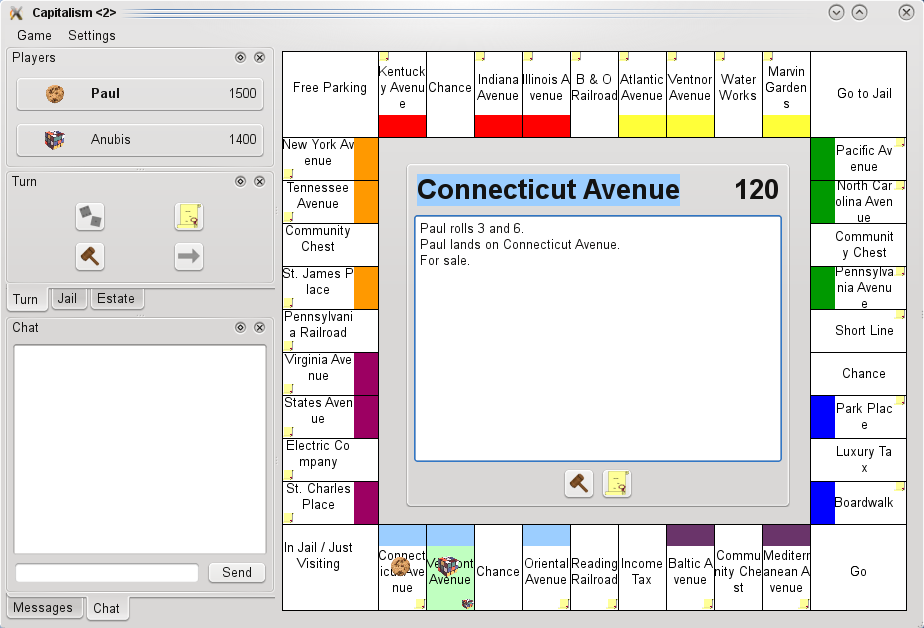924x628 pixels.
Task: Start auction using Turn panel gavel icon
Action: coord(90,256)
